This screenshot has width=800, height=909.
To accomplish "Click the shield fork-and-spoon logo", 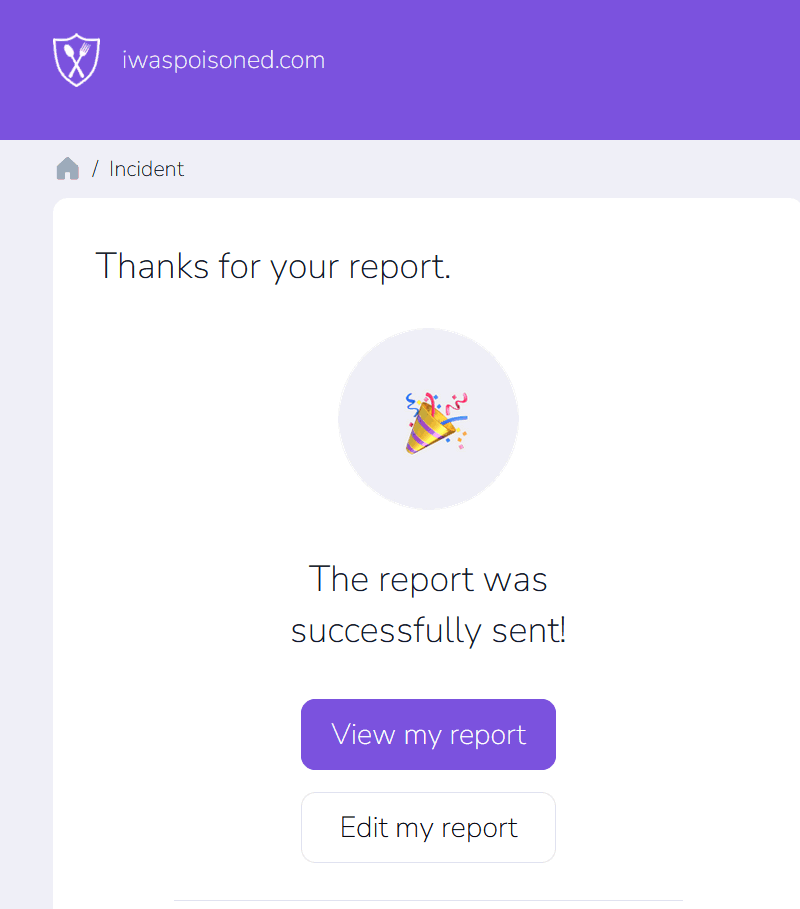I will pos(77,60).
